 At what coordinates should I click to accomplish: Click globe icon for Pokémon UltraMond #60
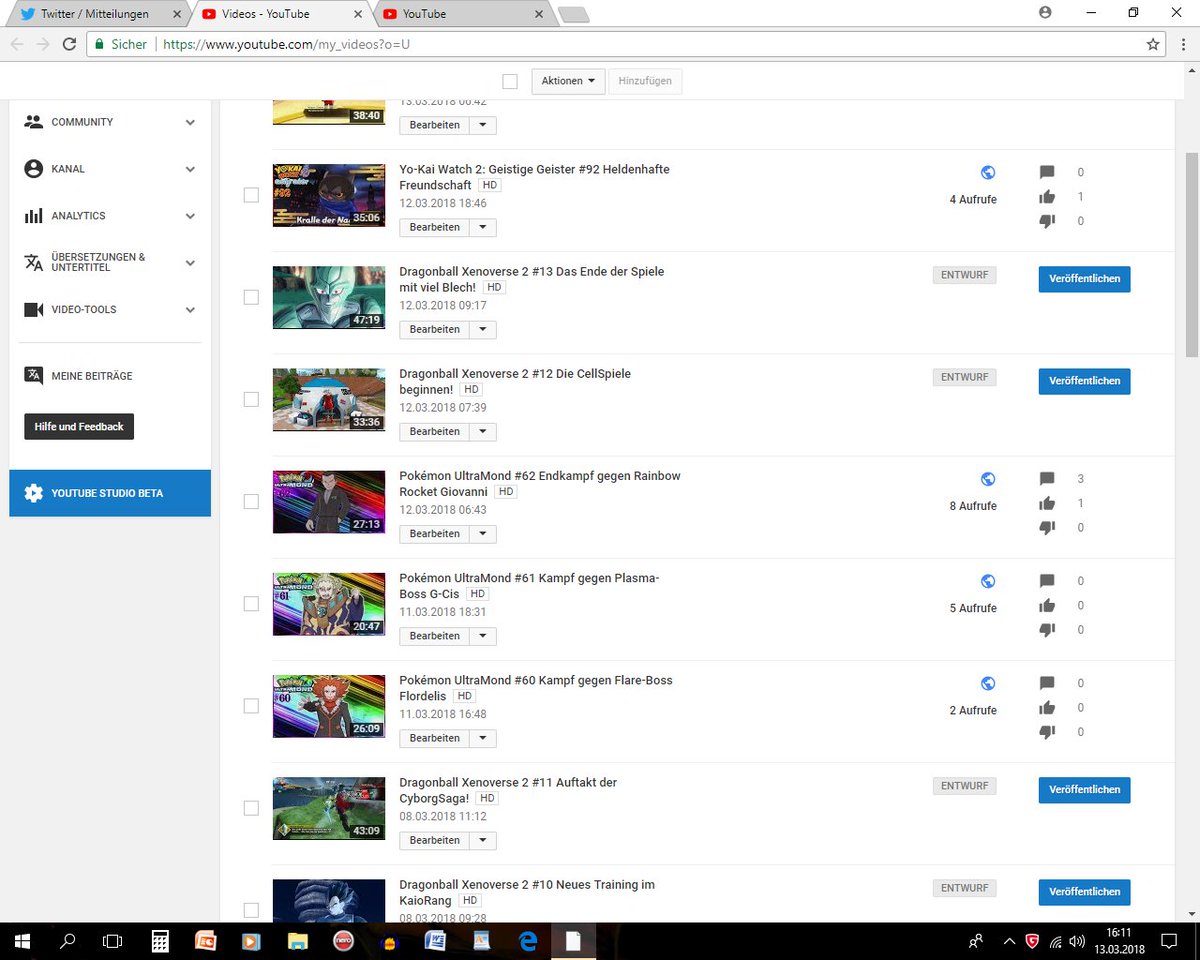tap(988, 683)
